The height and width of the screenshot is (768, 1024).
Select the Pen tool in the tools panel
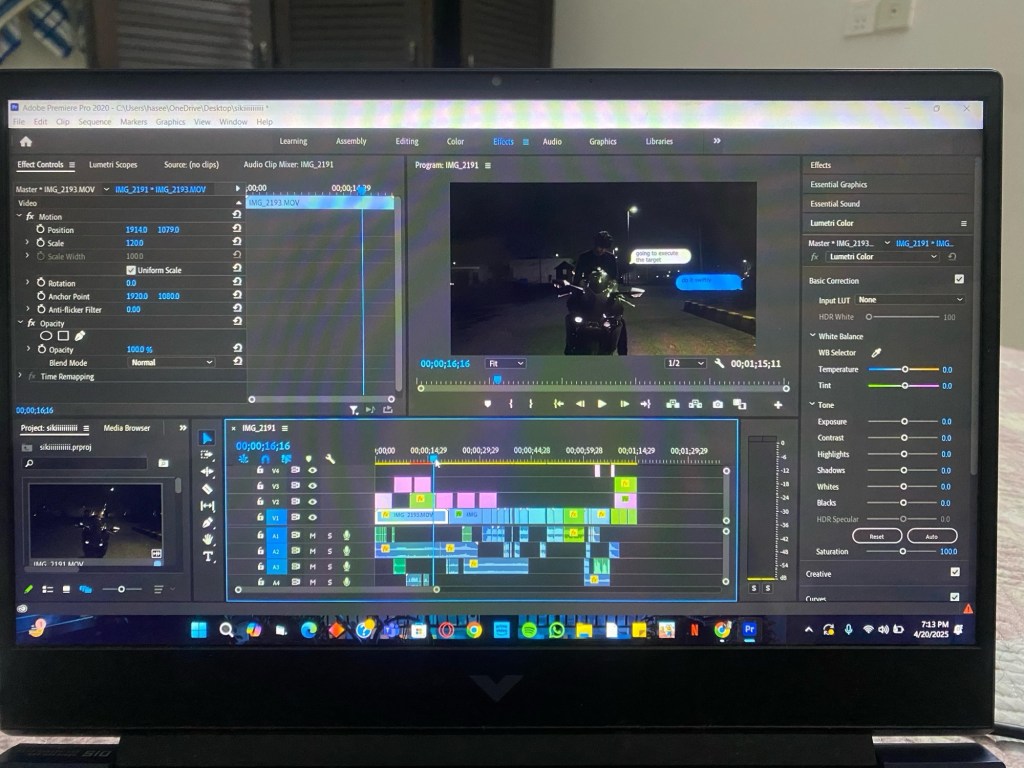tap(208, 523)
